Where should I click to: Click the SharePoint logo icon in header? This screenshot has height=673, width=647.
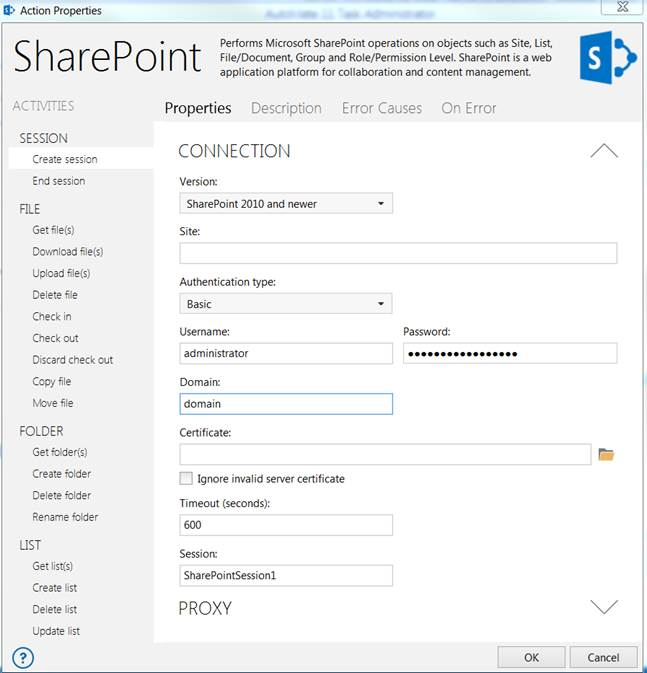click(608, 57)
